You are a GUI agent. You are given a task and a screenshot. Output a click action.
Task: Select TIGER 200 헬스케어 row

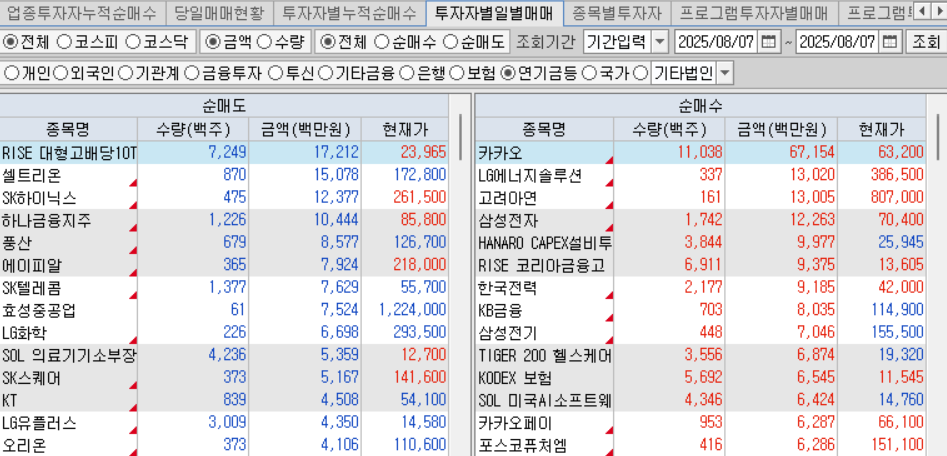pyautogui.click(x=700, y=355)
